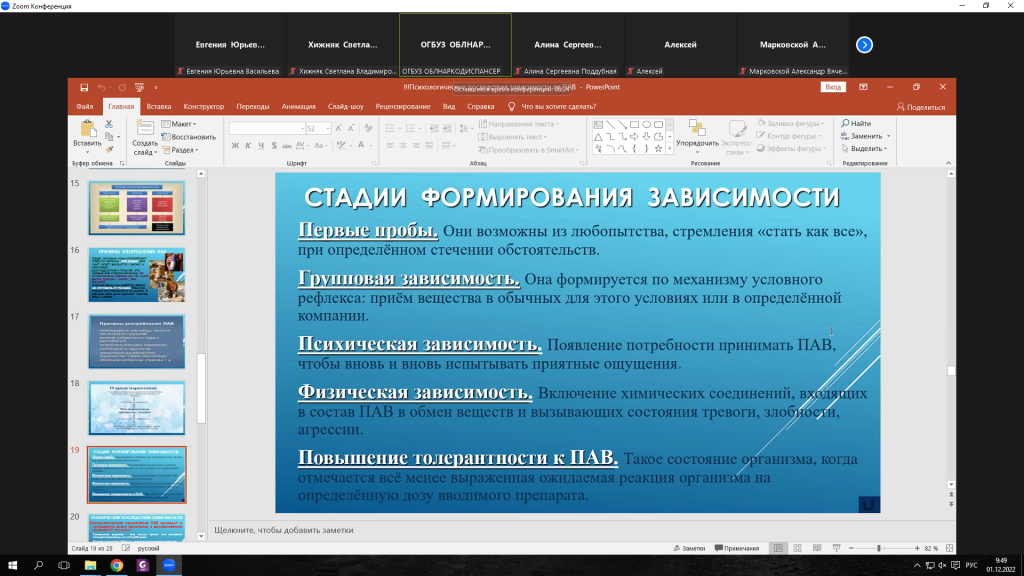Toggle the Notes (Заметки) pane
Viewport: 1024px width, 576px height.
[689, 549]
